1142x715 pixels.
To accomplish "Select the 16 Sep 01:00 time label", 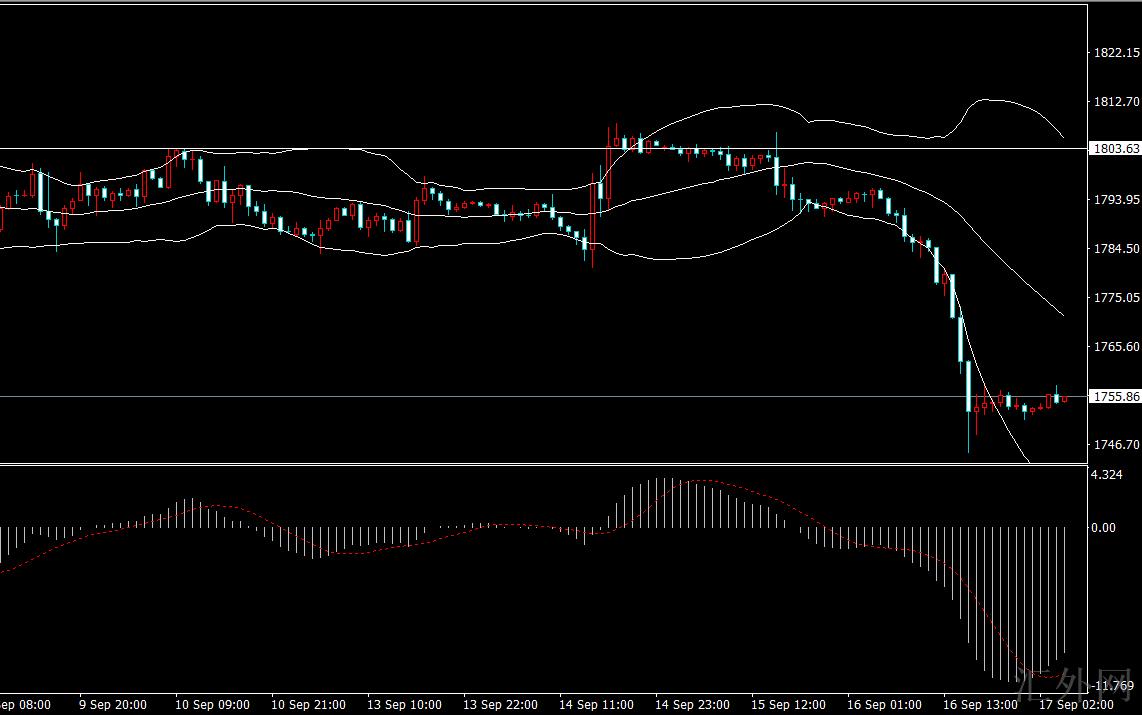I will tap(886, 705).
